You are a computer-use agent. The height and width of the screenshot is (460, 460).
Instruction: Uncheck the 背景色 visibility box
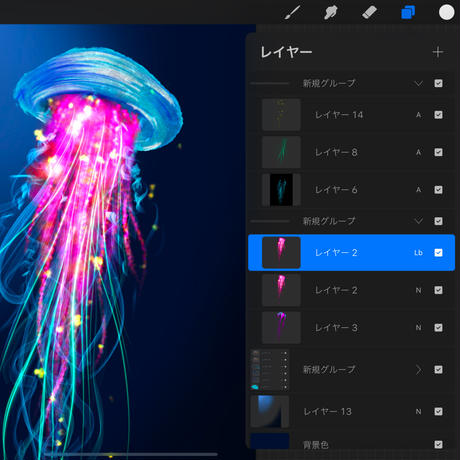[x=438, y=444]
